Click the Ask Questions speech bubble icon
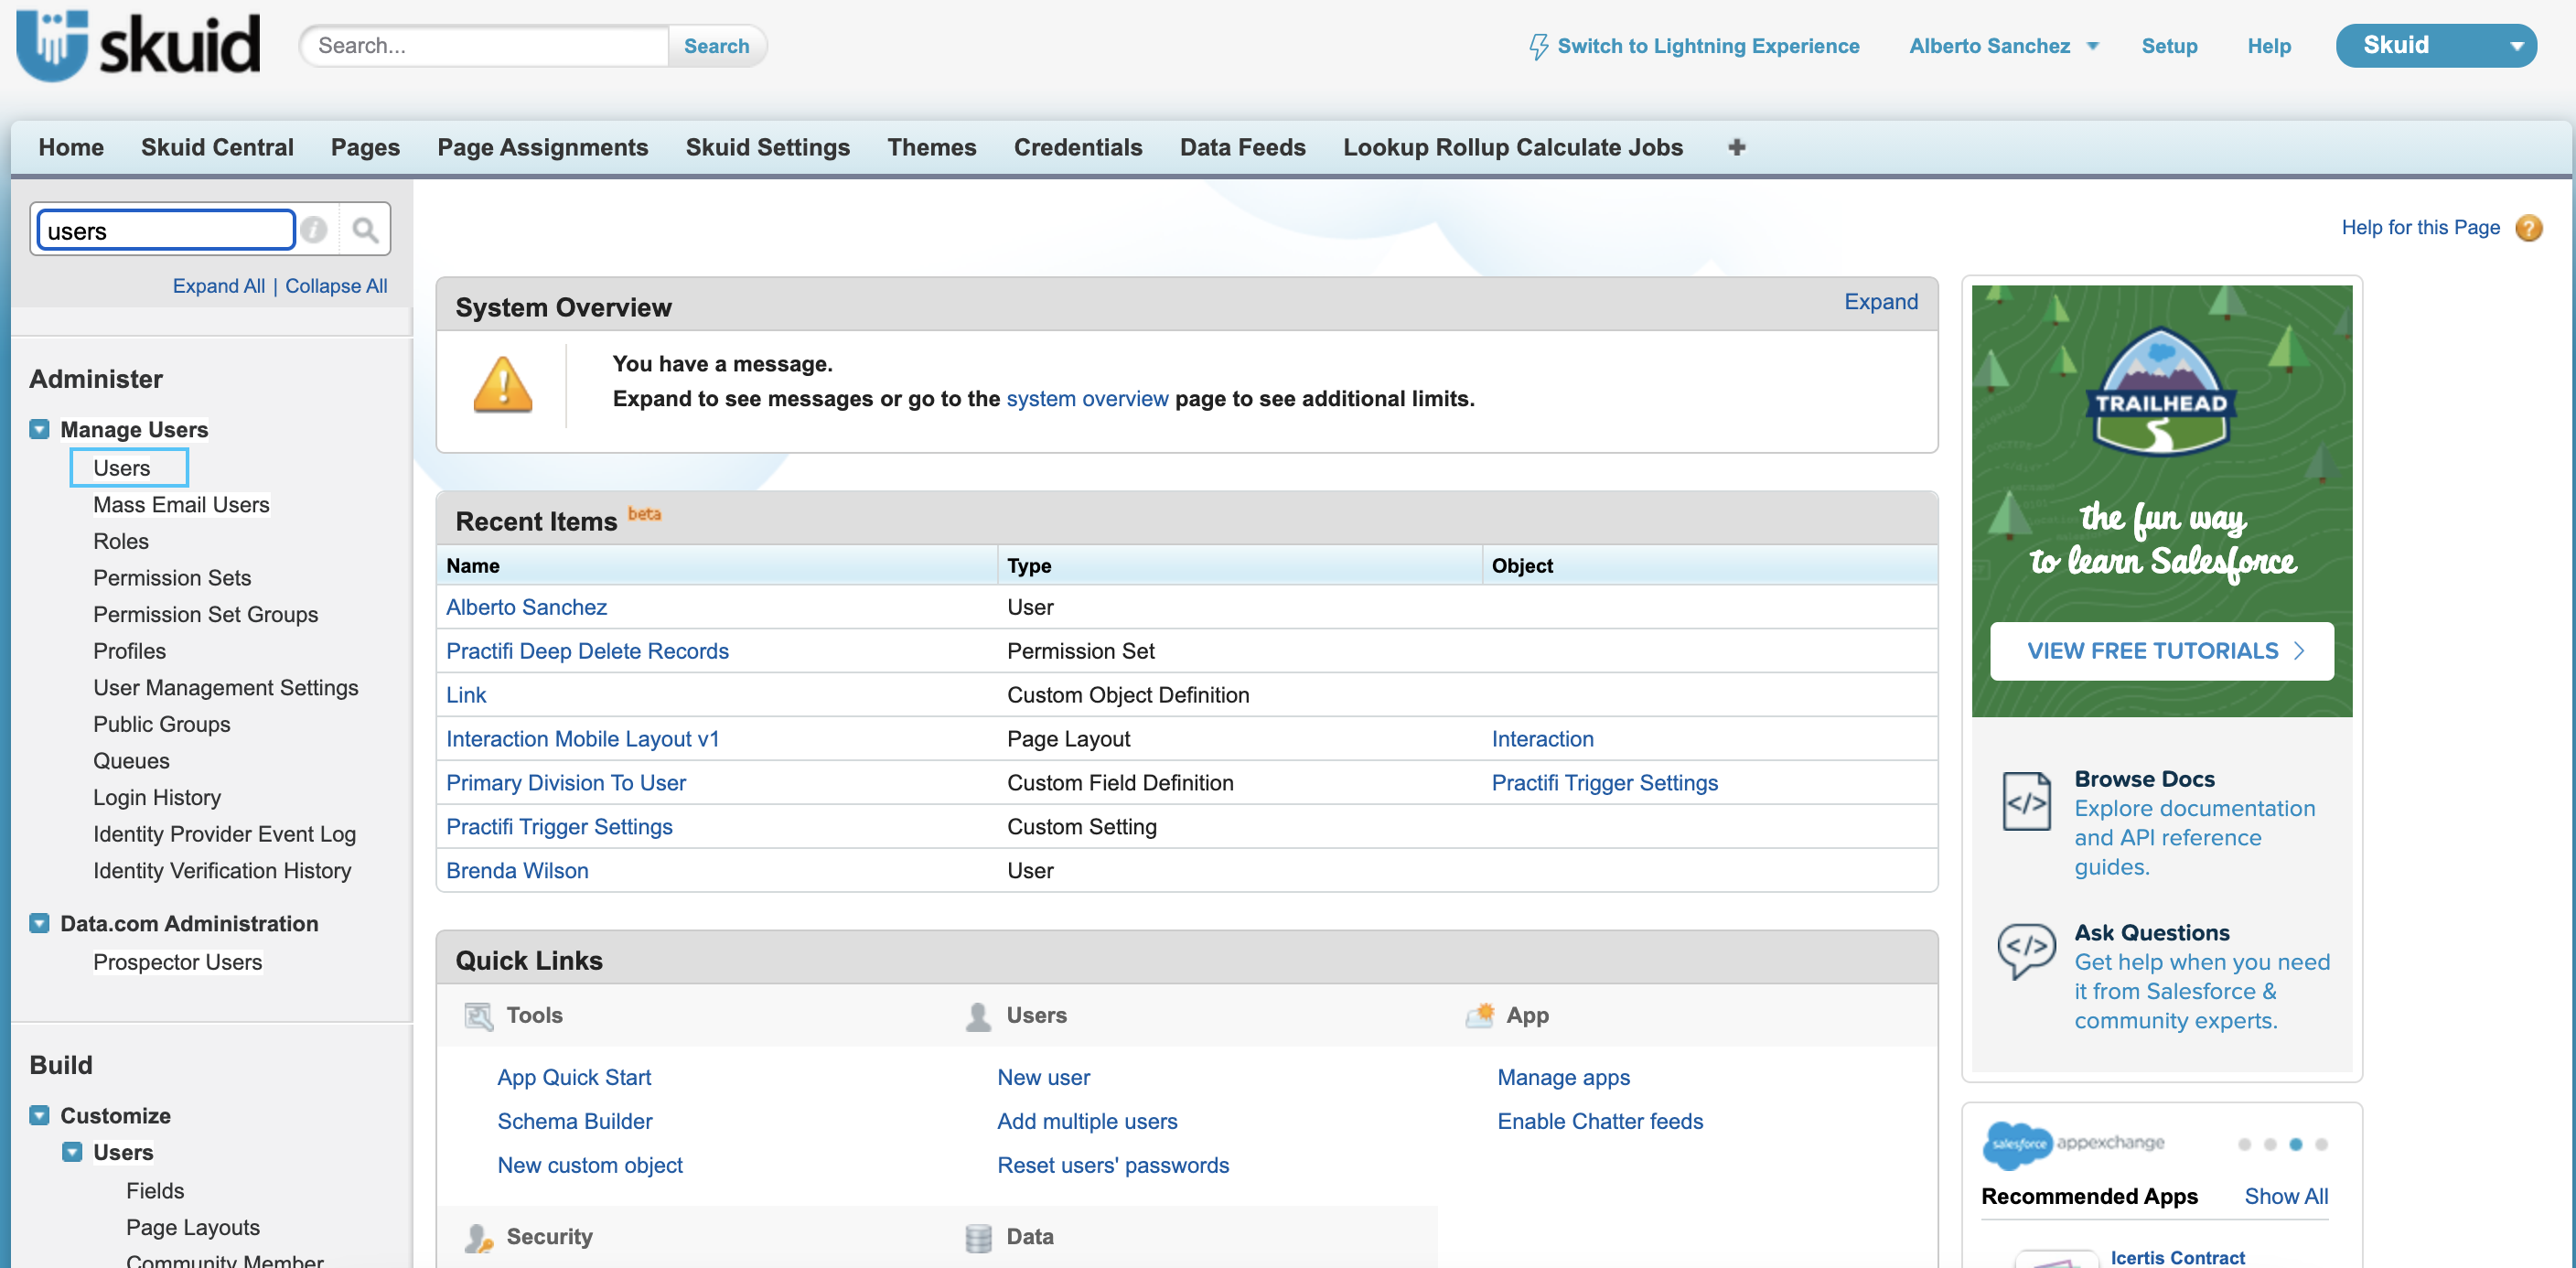The height and width of the screenshot is (1268, 2576). [2026, 950]
